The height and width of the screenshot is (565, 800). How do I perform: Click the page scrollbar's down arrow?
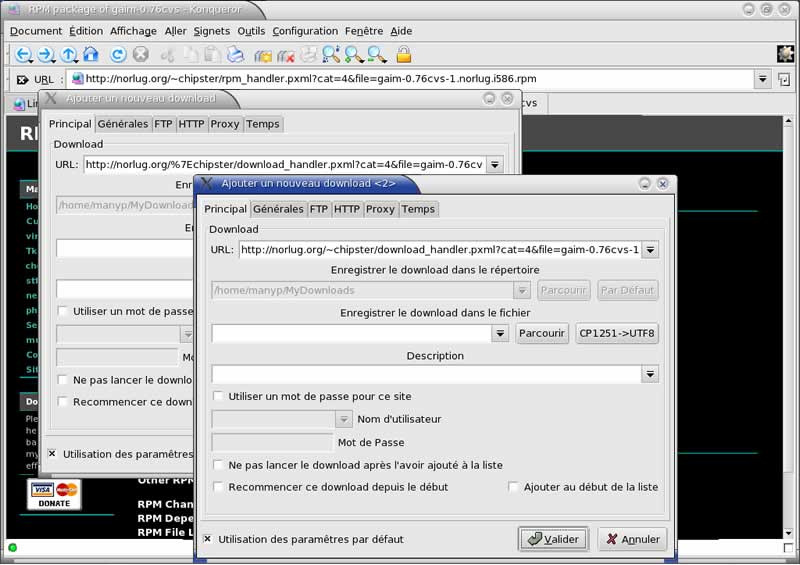(788, 533)
